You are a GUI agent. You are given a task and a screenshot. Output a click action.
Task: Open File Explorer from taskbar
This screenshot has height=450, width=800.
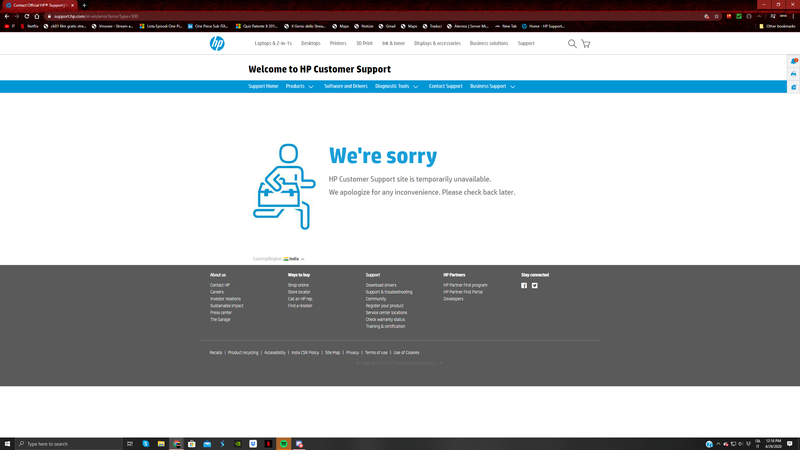pos(161,444)
